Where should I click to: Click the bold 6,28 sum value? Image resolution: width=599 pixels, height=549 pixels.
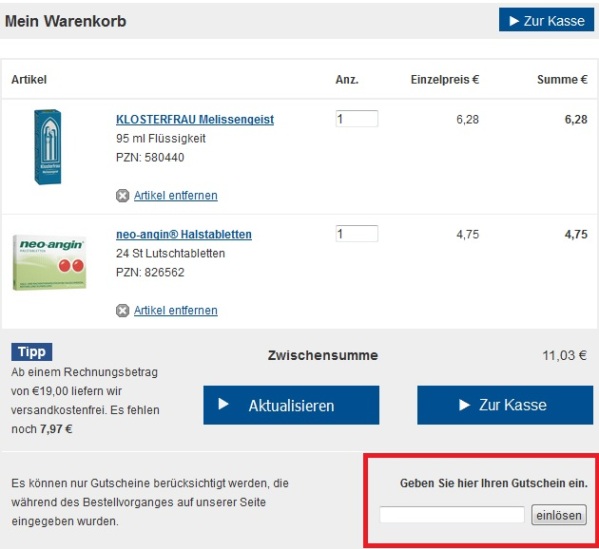(x=576, y=120)
